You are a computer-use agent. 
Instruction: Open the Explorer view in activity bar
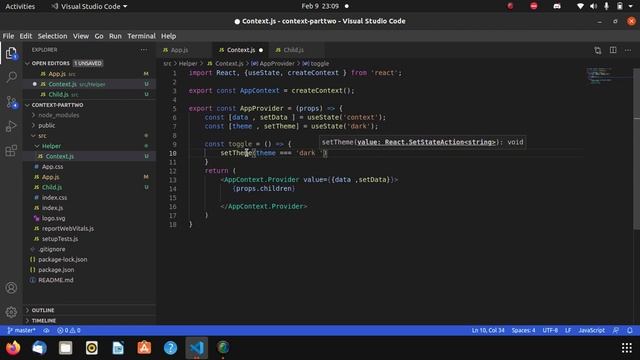(x=11, y=53)
